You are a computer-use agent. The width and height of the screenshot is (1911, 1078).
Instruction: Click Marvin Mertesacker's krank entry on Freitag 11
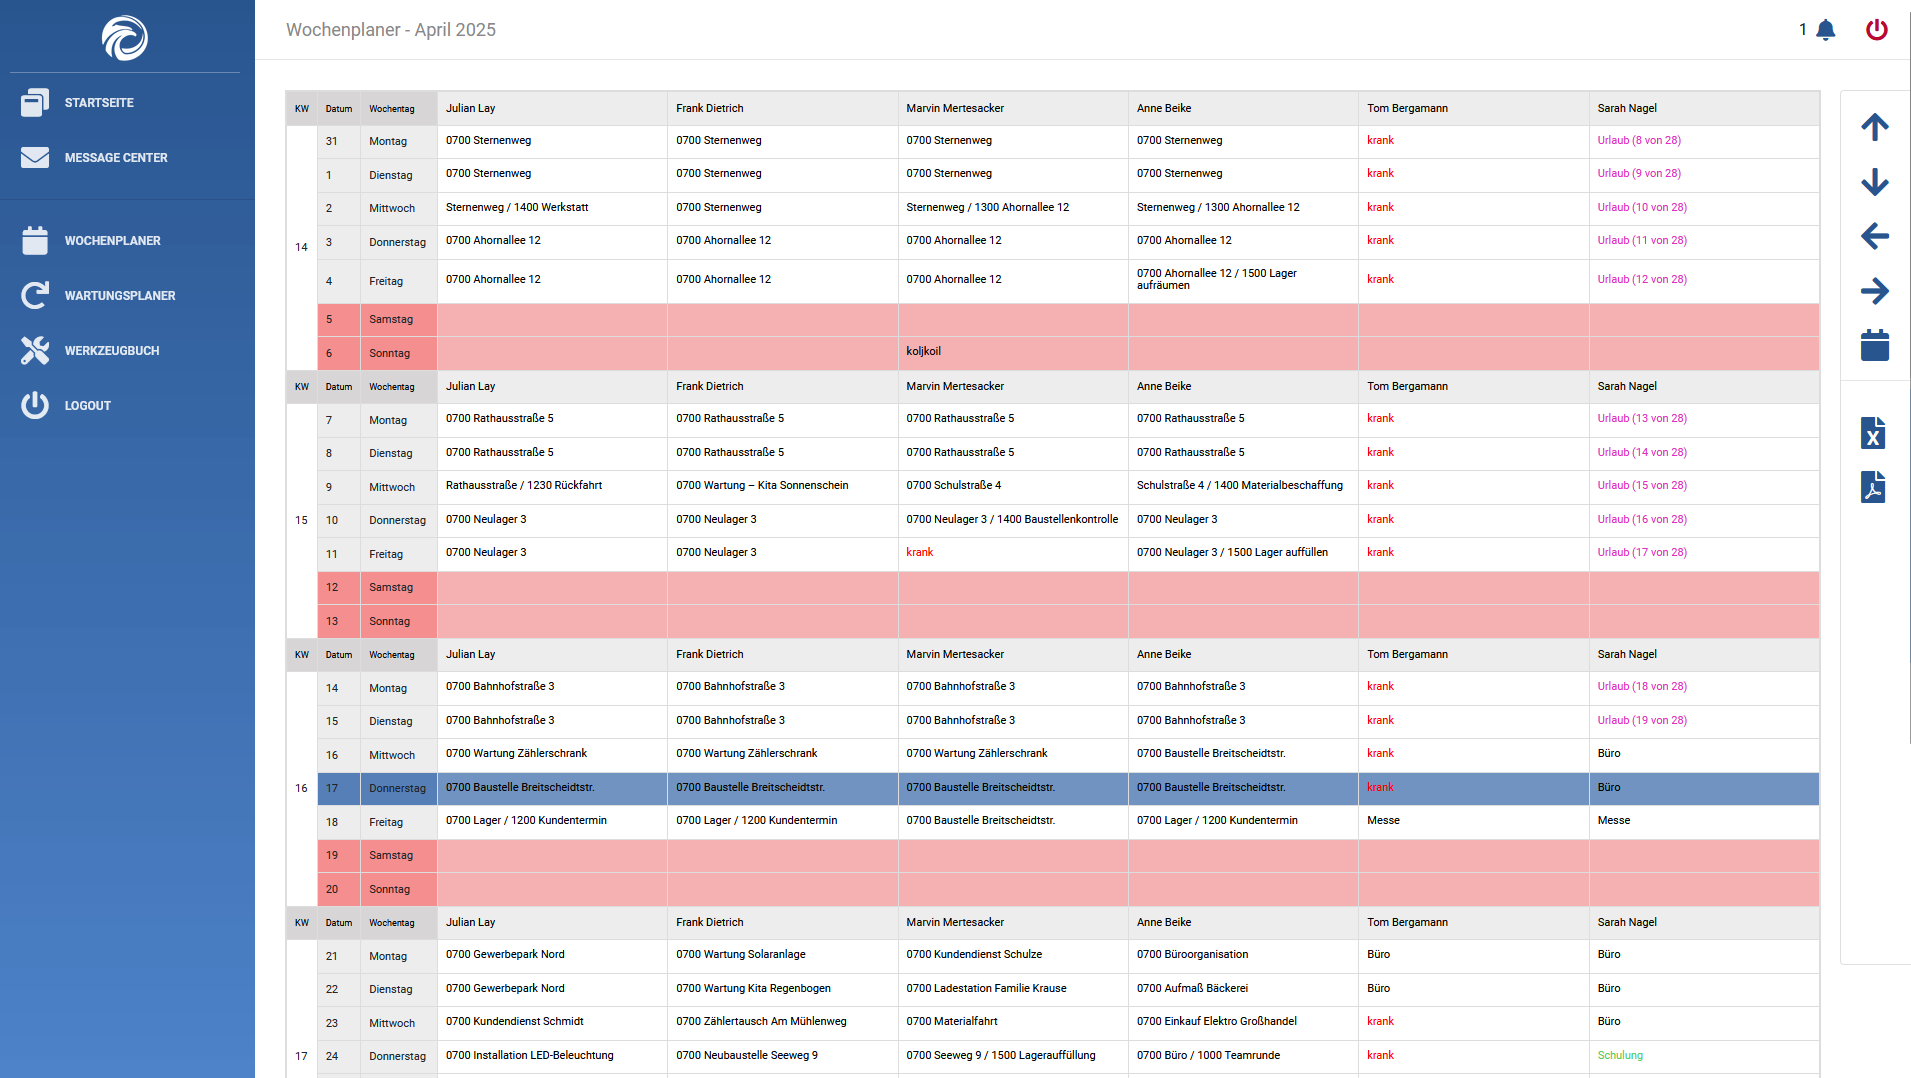(919, 553)
